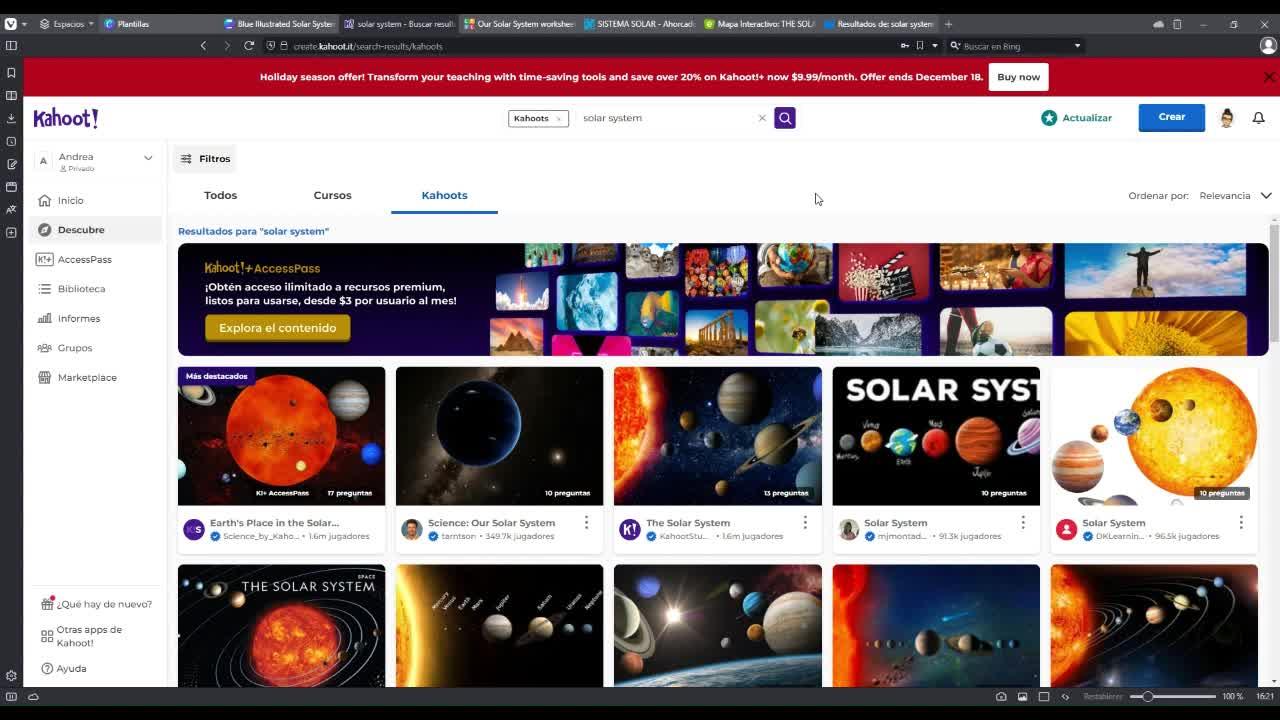Toggle tab tiling icon in status bar
This screenshot has width=1280, height=720.
pos(1044,696)
